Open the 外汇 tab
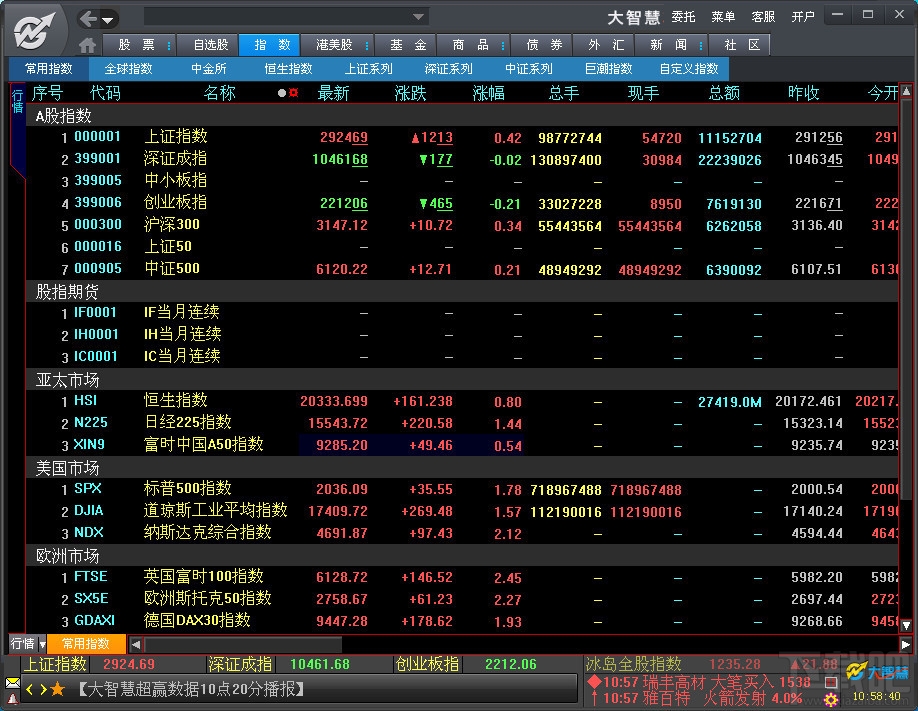Image resolution: width=918 pixels, height=711 pixels. point(606,45)
